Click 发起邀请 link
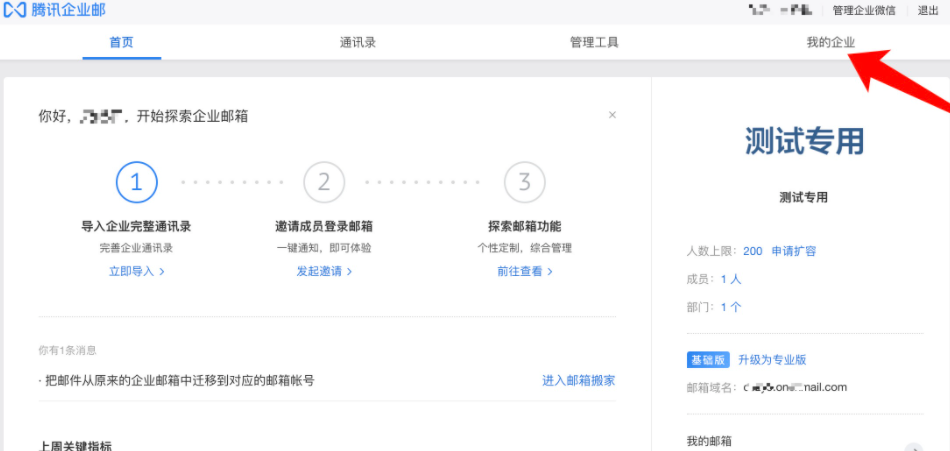Image resolution: width=950 pixels, height=451 pixels. pyautogui.click(x=324, y=271)
